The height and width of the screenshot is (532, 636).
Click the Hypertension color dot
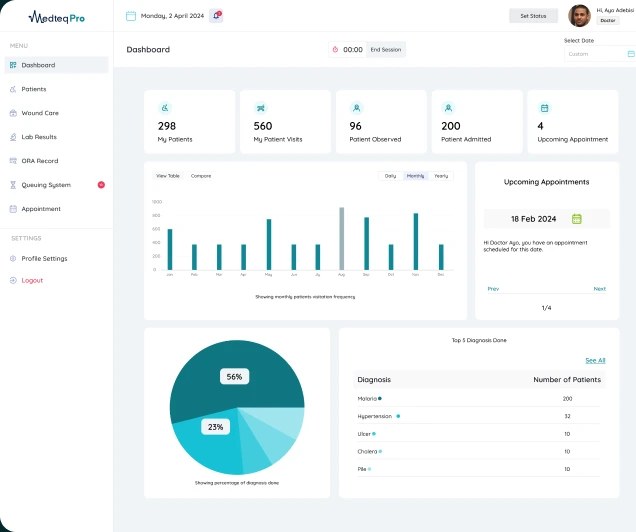click(398, 416)
